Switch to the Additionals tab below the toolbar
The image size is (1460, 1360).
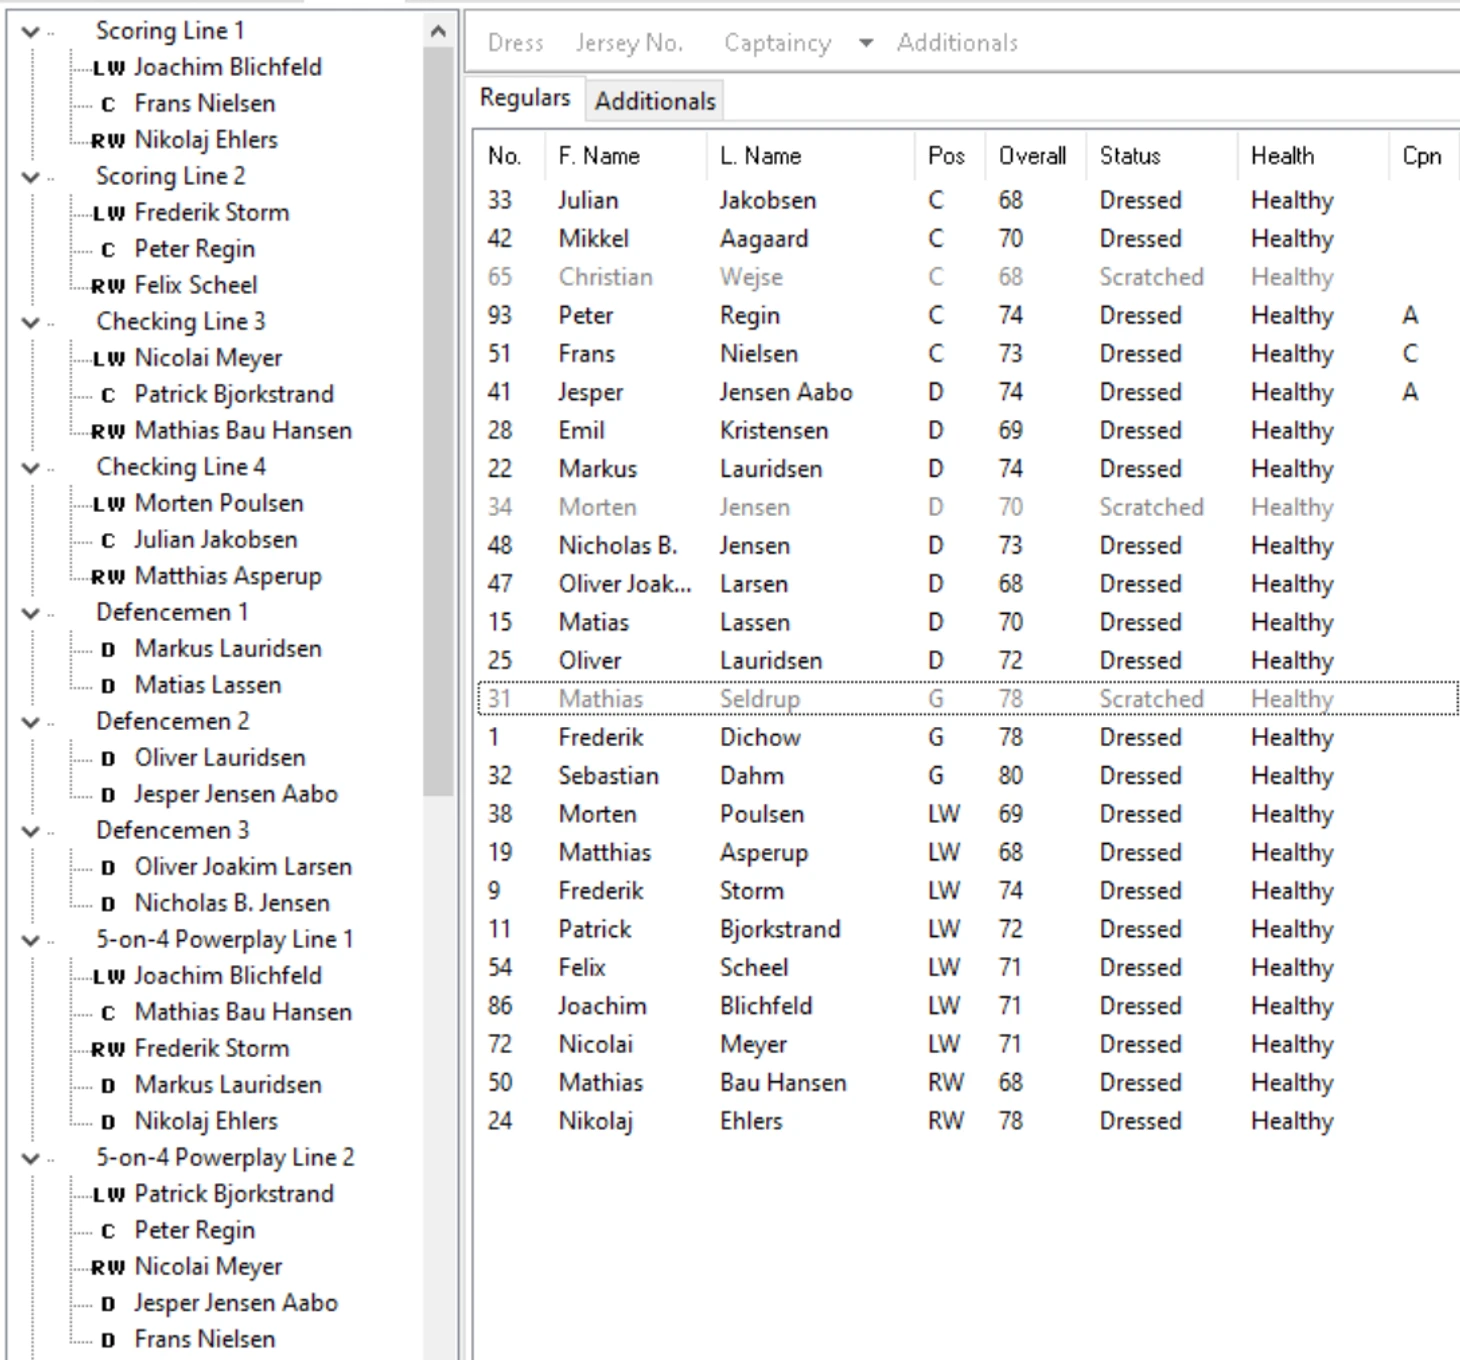pyautogui.click(x=655, y=101)
